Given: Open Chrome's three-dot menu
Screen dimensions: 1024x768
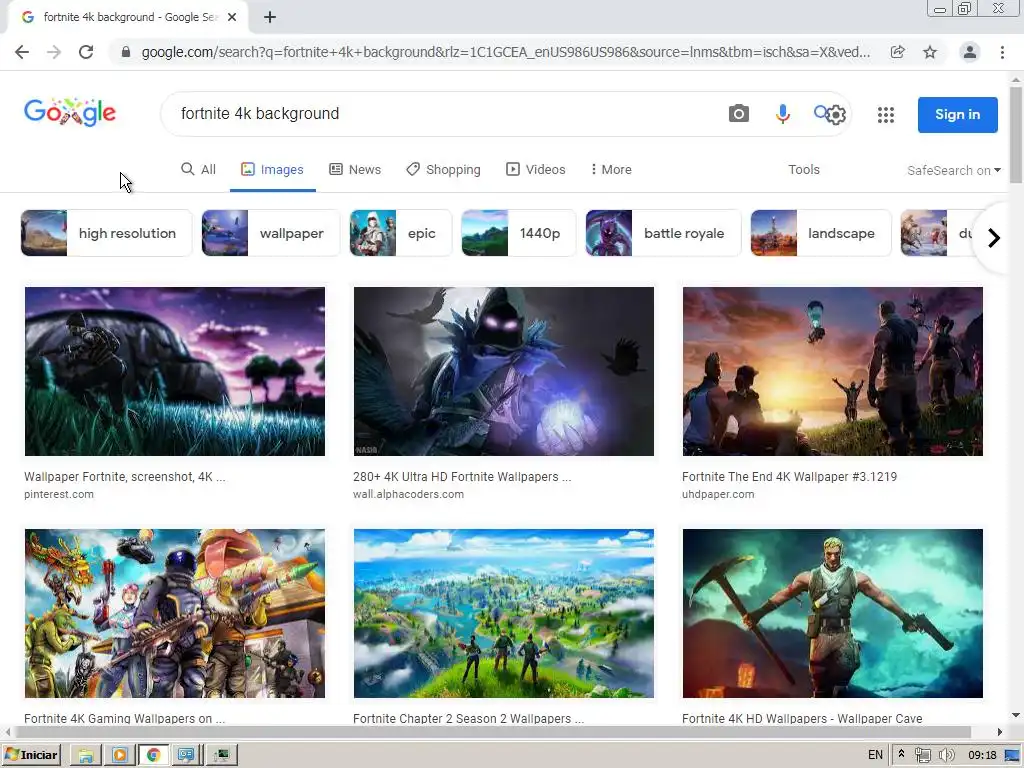Looking at the screenshot, I should pyautogui.click(x=1002, y=52).
